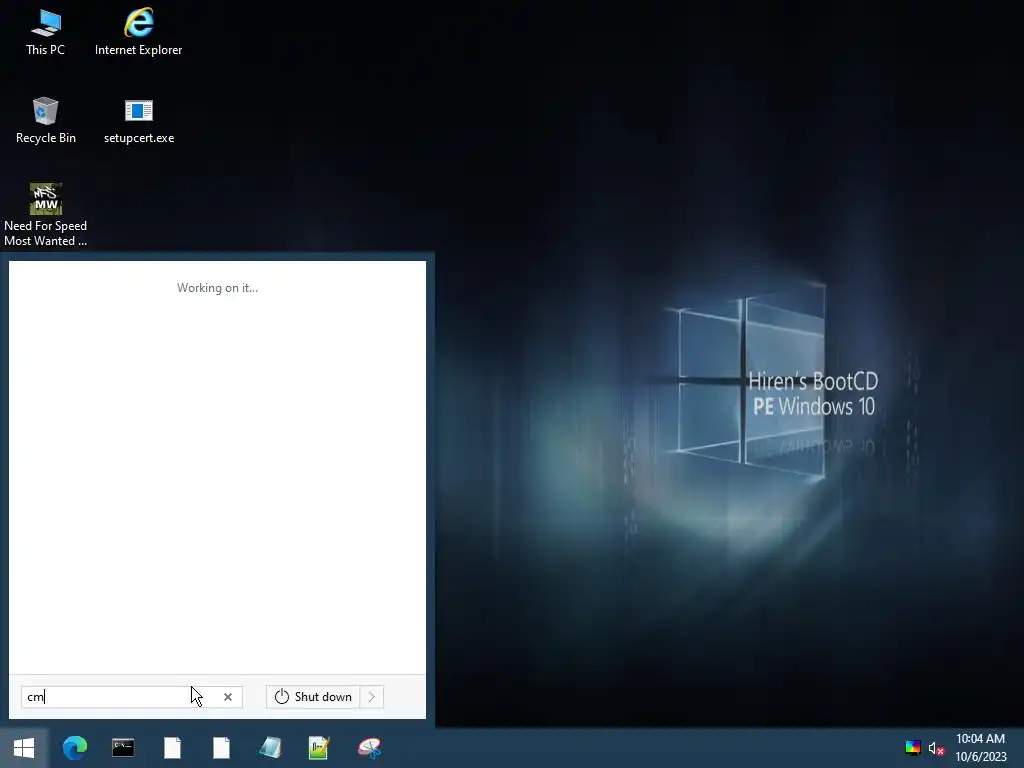The image size is (1024, 768).
Task: Open the green notepad with pencil taskbar icon
Action: point(319,748)
